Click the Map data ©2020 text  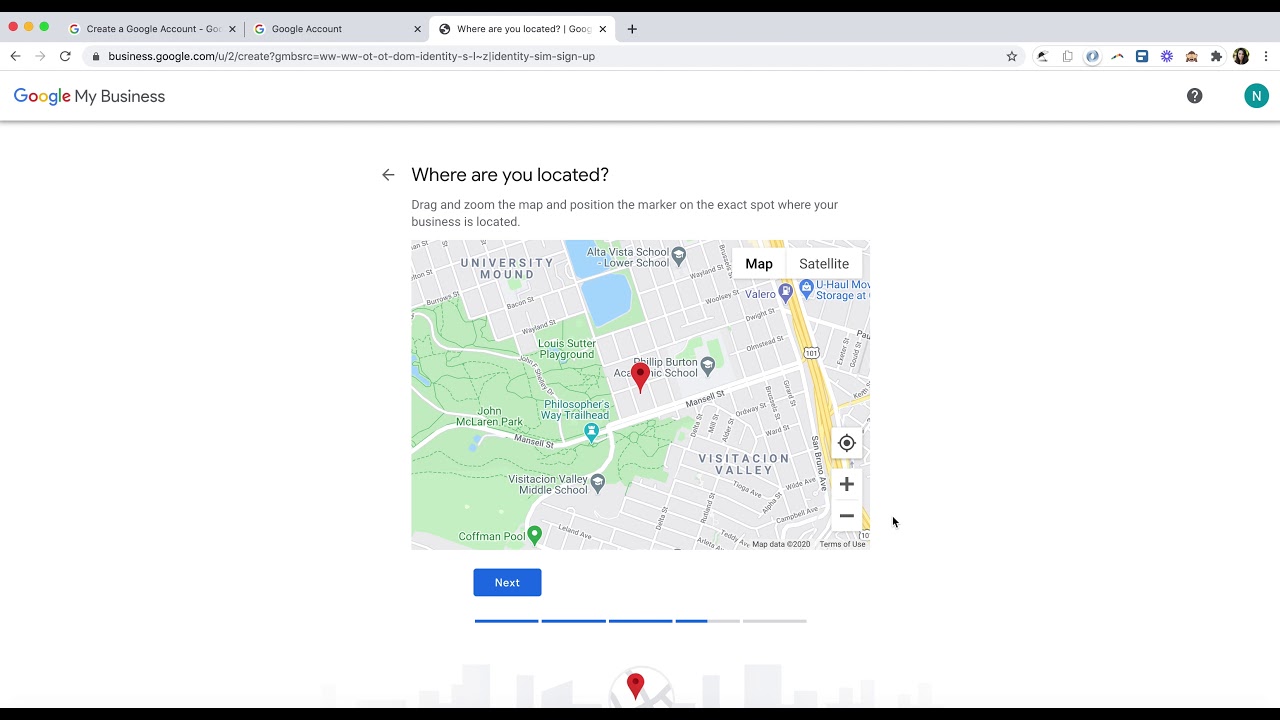pyautogui.click(x=781, y=544)
